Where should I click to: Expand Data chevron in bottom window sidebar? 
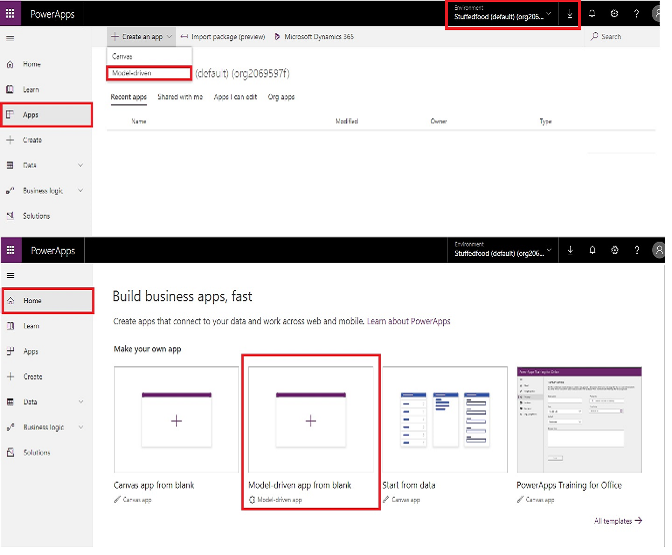(81, 402)
